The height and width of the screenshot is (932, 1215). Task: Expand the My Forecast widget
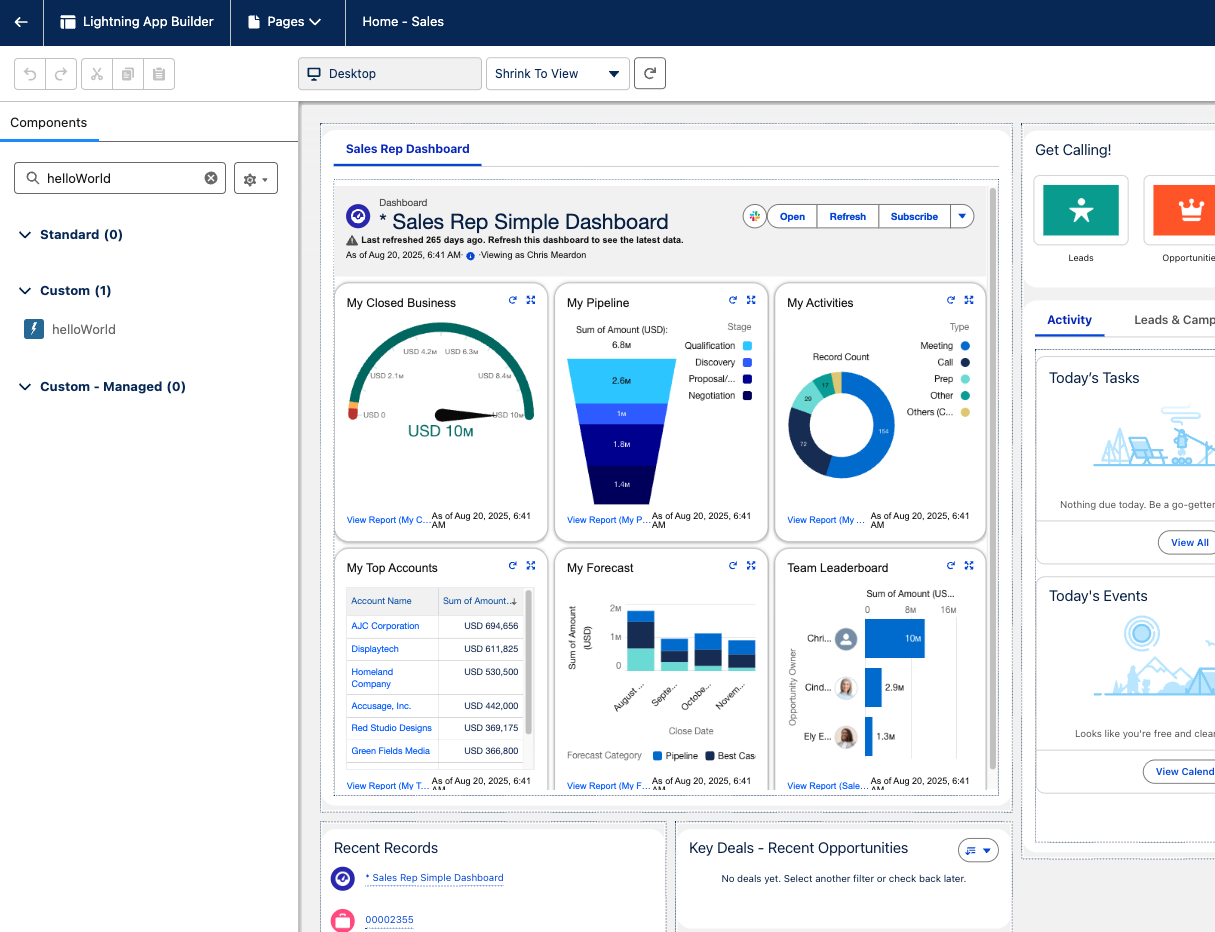(x=751, y=565)
